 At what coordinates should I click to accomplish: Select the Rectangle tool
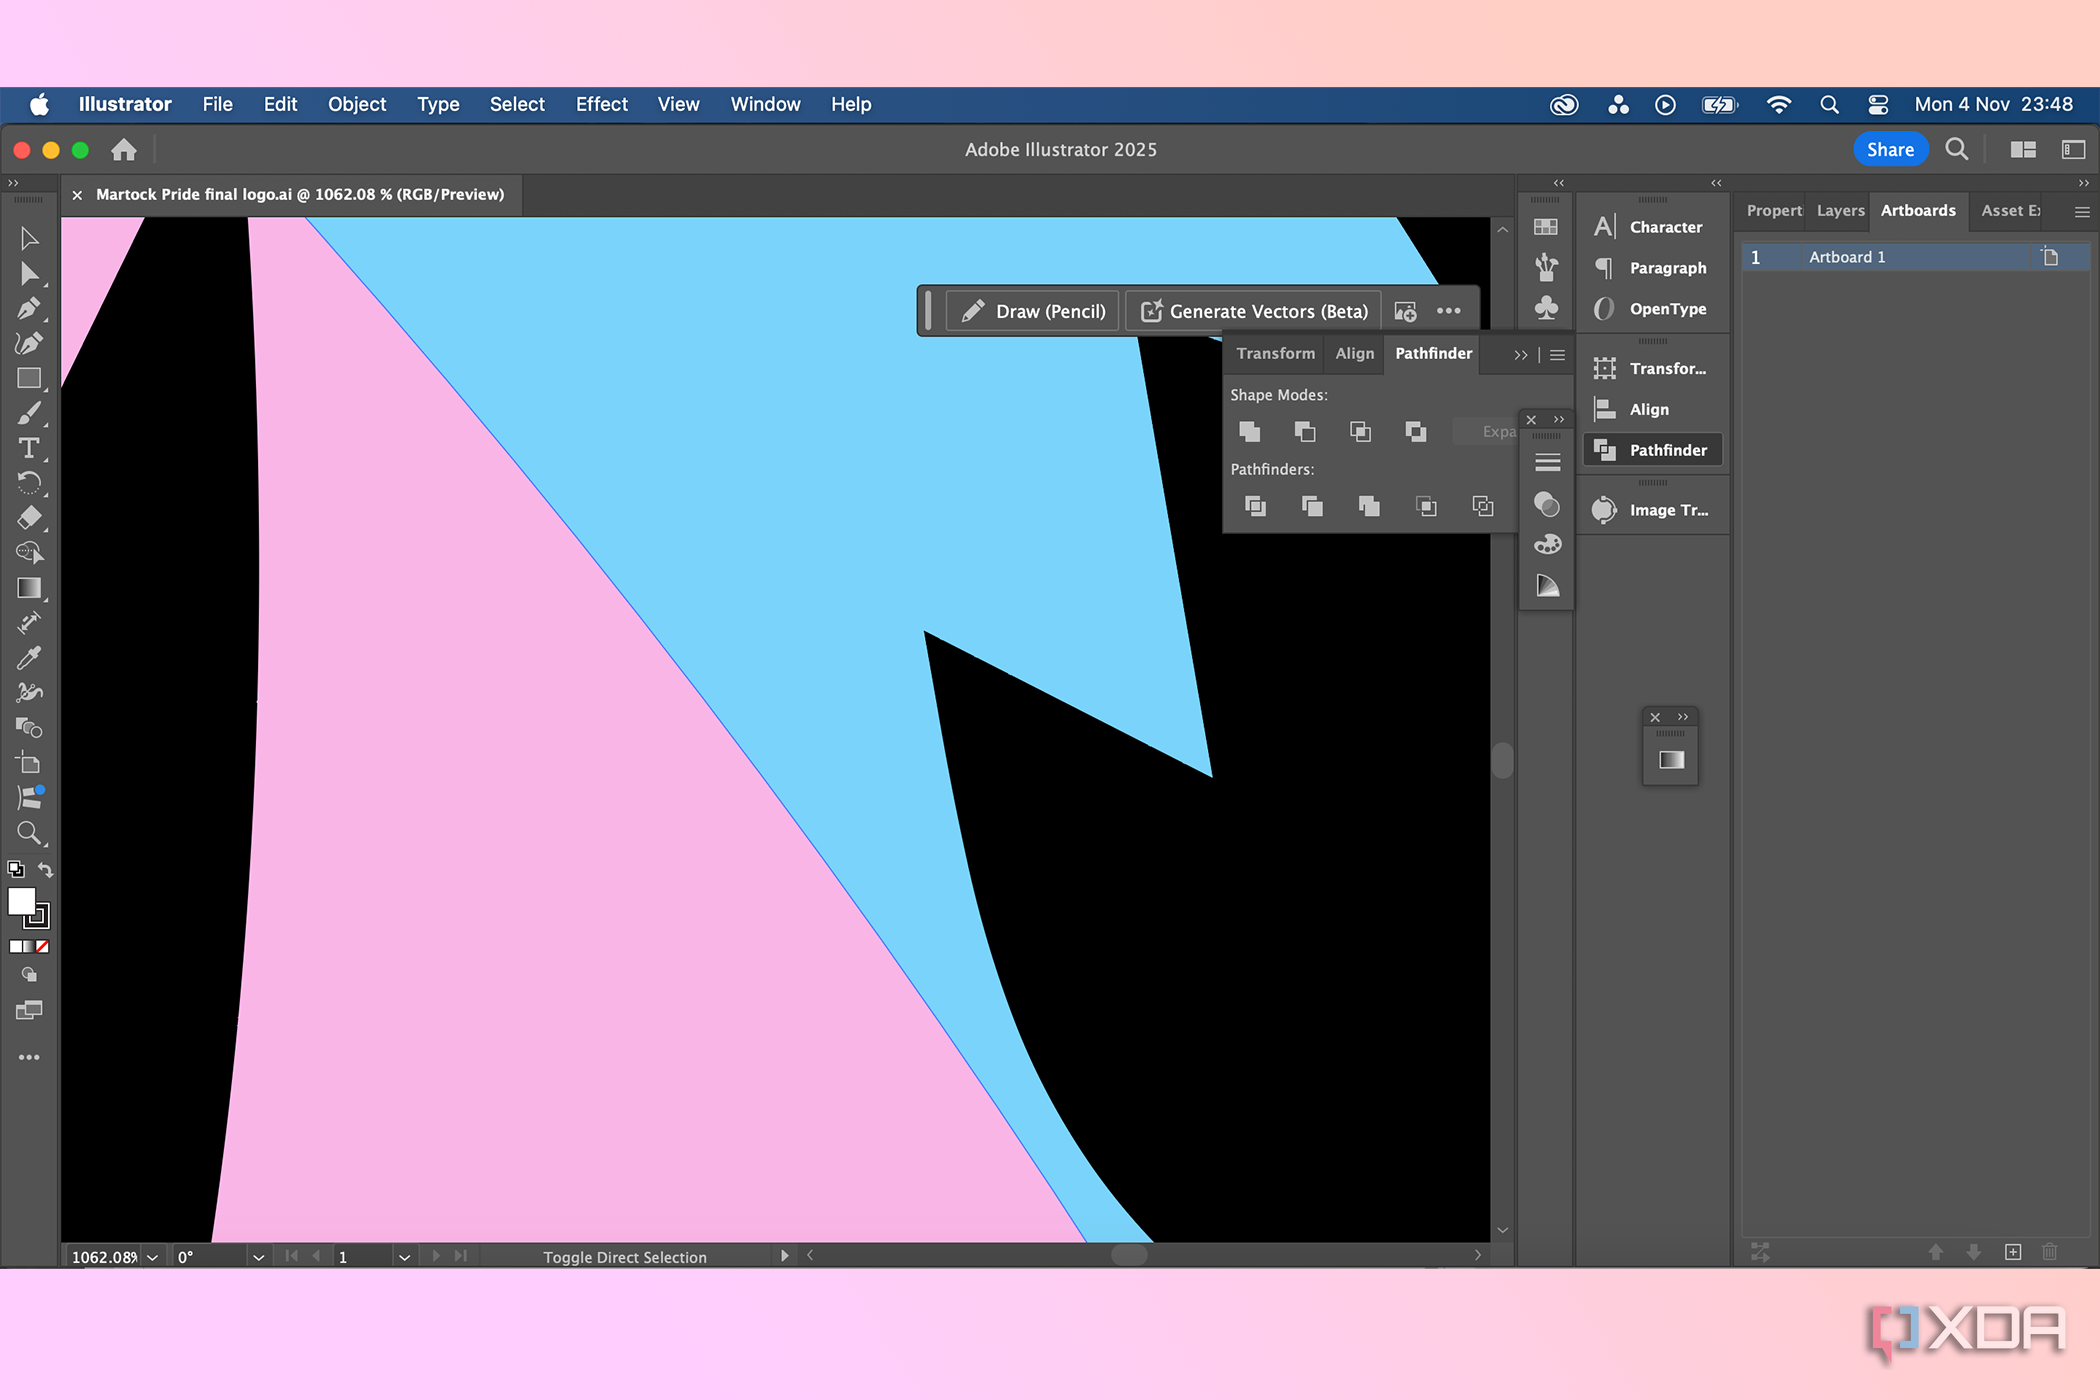point(29,378)
